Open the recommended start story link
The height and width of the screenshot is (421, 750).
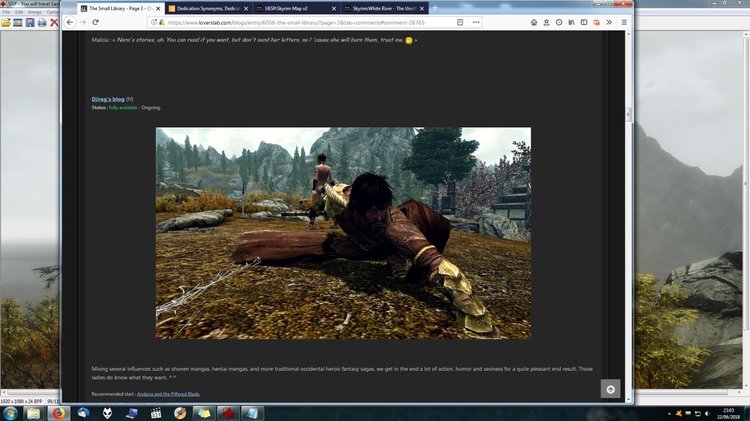168,394
